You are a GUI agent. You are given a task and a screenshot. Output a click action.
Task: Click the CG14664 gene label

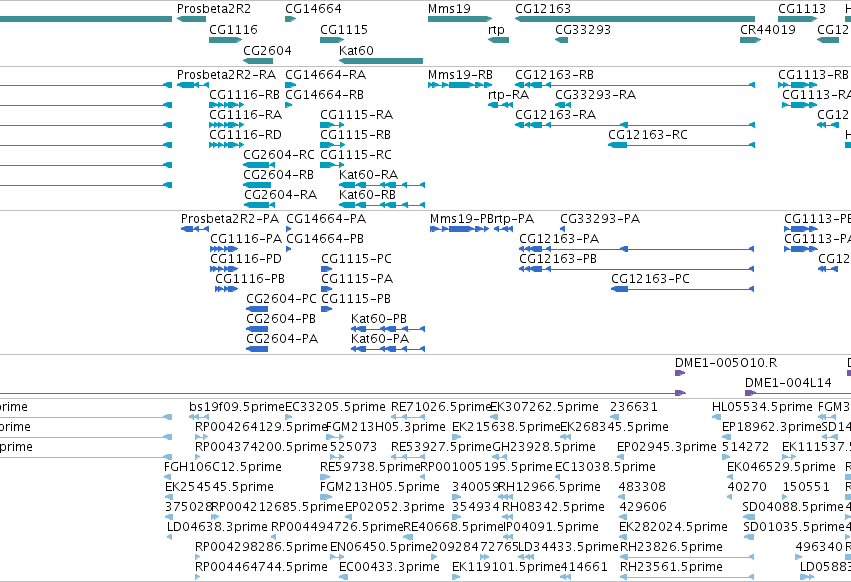click(313, 9)
